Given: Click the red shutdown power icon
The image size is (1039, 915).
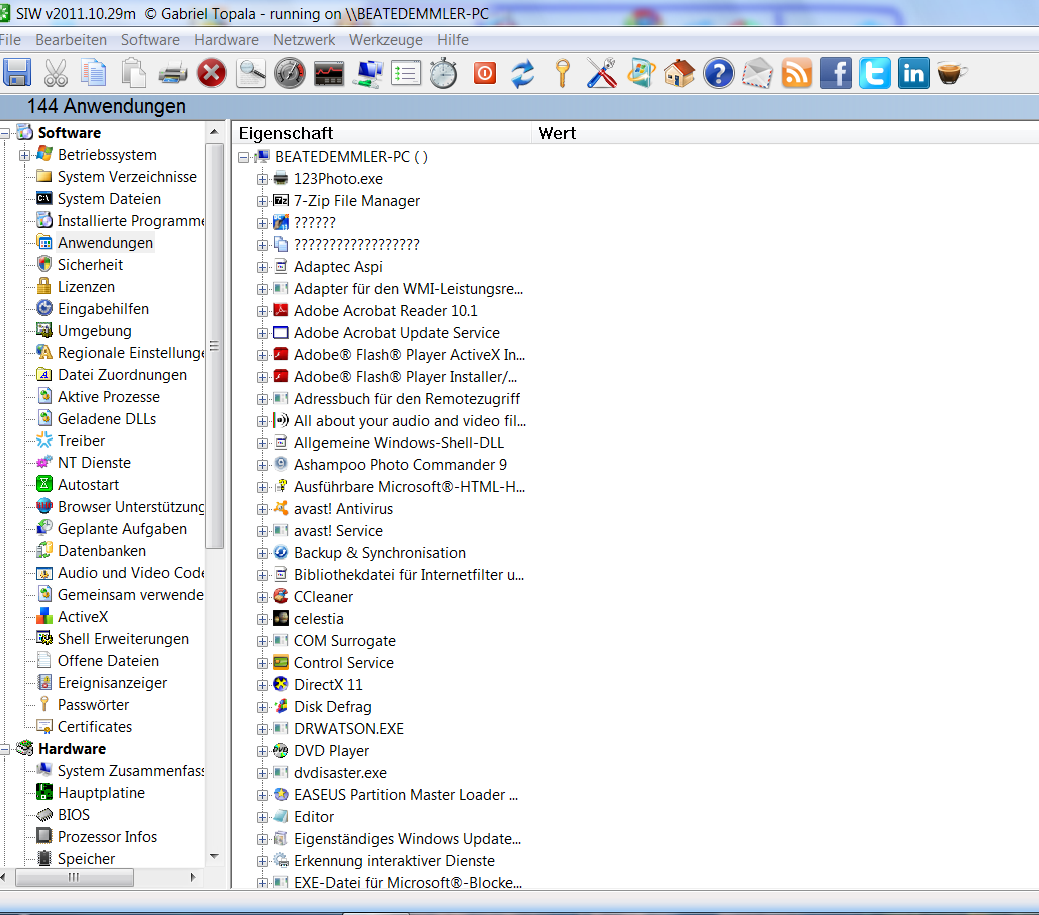Looking at the screenshot, I should (x=485, y=73).
